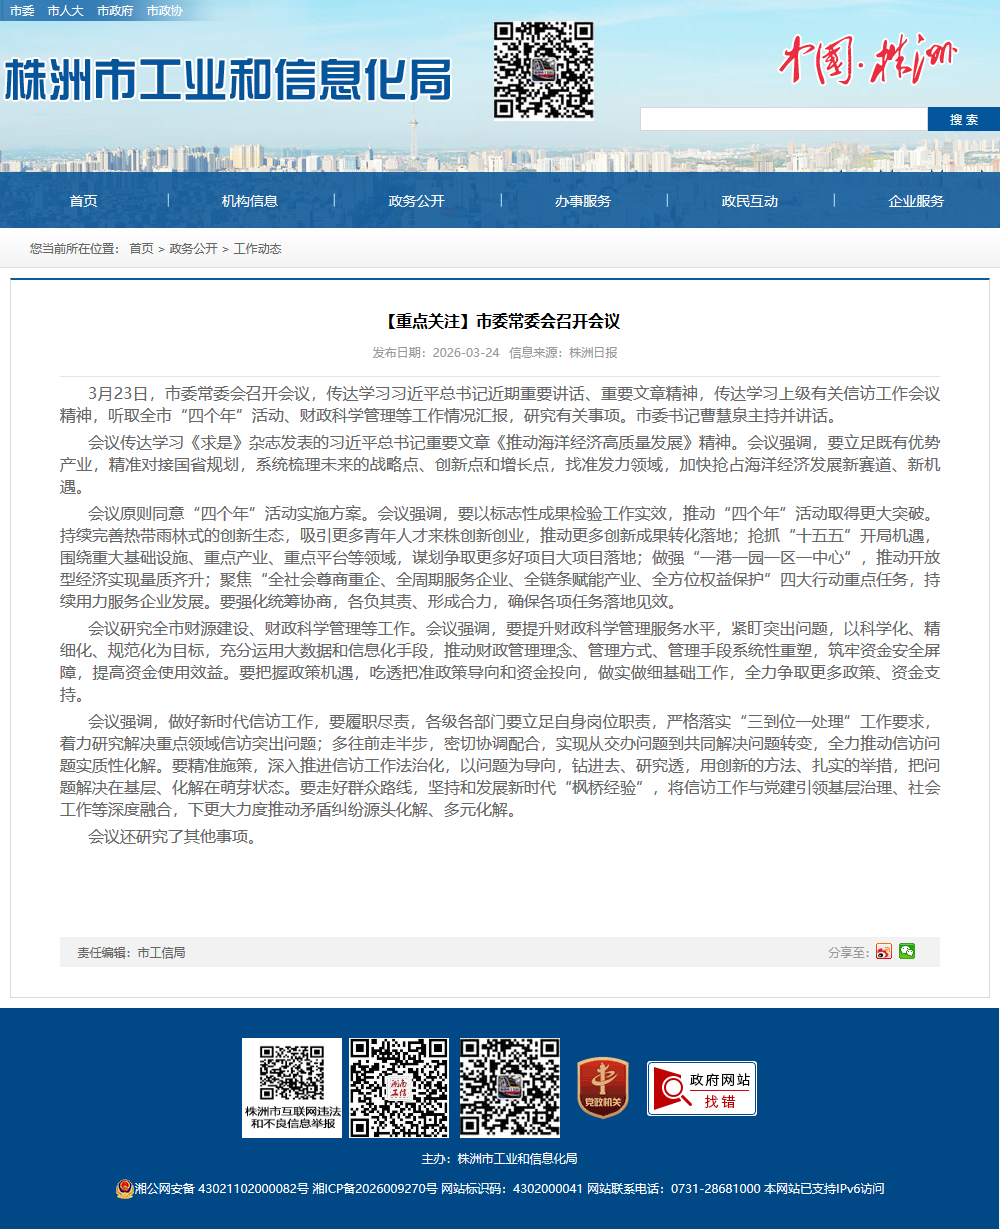
Task: Click the 党政机关 red badge icon
Action: tap(603, 1088)
